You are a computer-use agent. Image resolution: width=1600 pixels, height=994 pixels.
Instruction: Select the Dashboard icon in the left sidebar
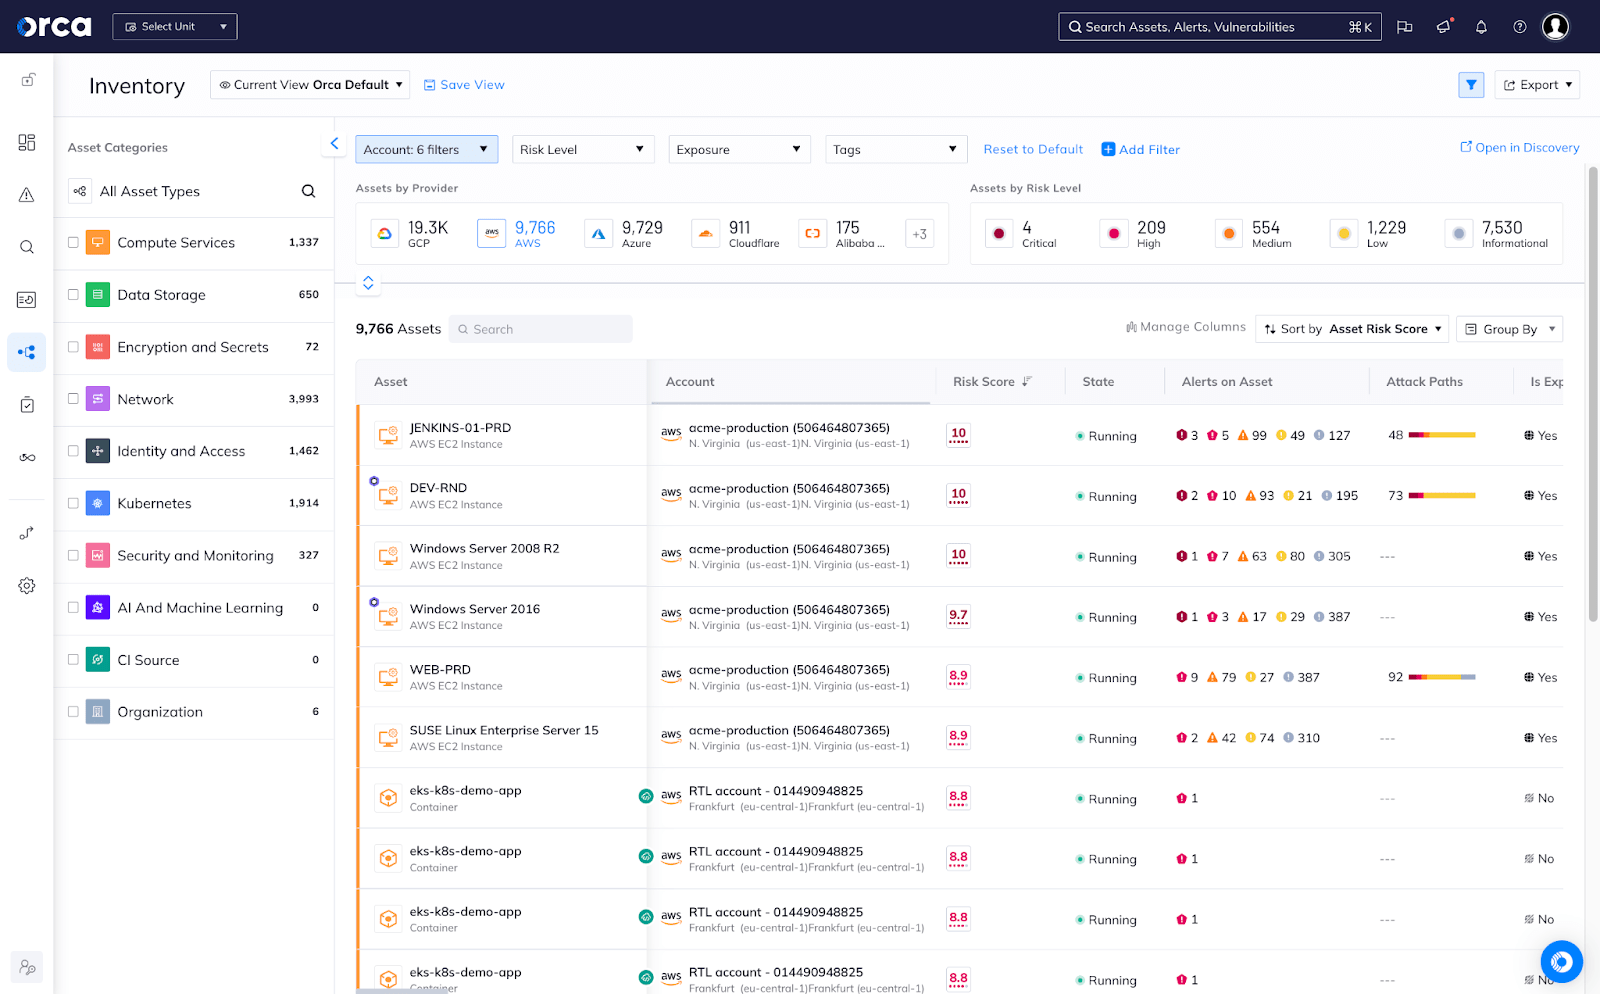(26, 142)
